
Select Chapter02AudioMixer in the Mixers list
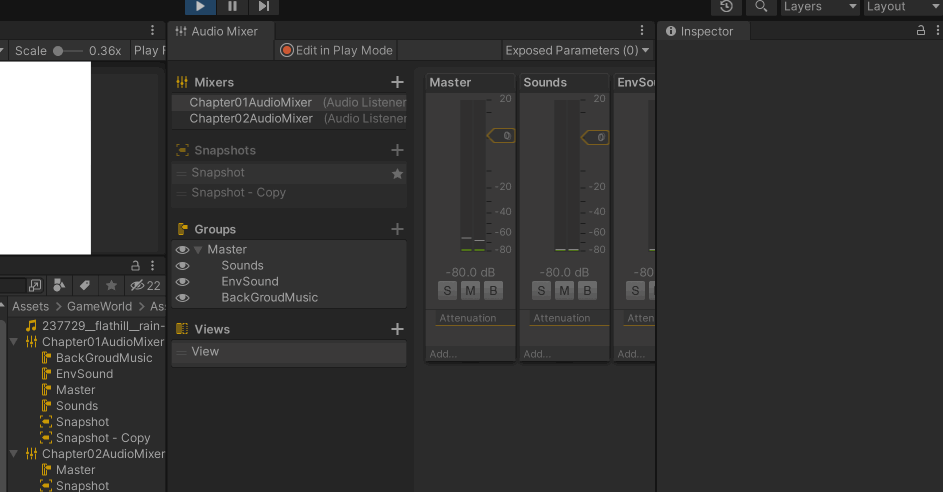tap(251, 118)
